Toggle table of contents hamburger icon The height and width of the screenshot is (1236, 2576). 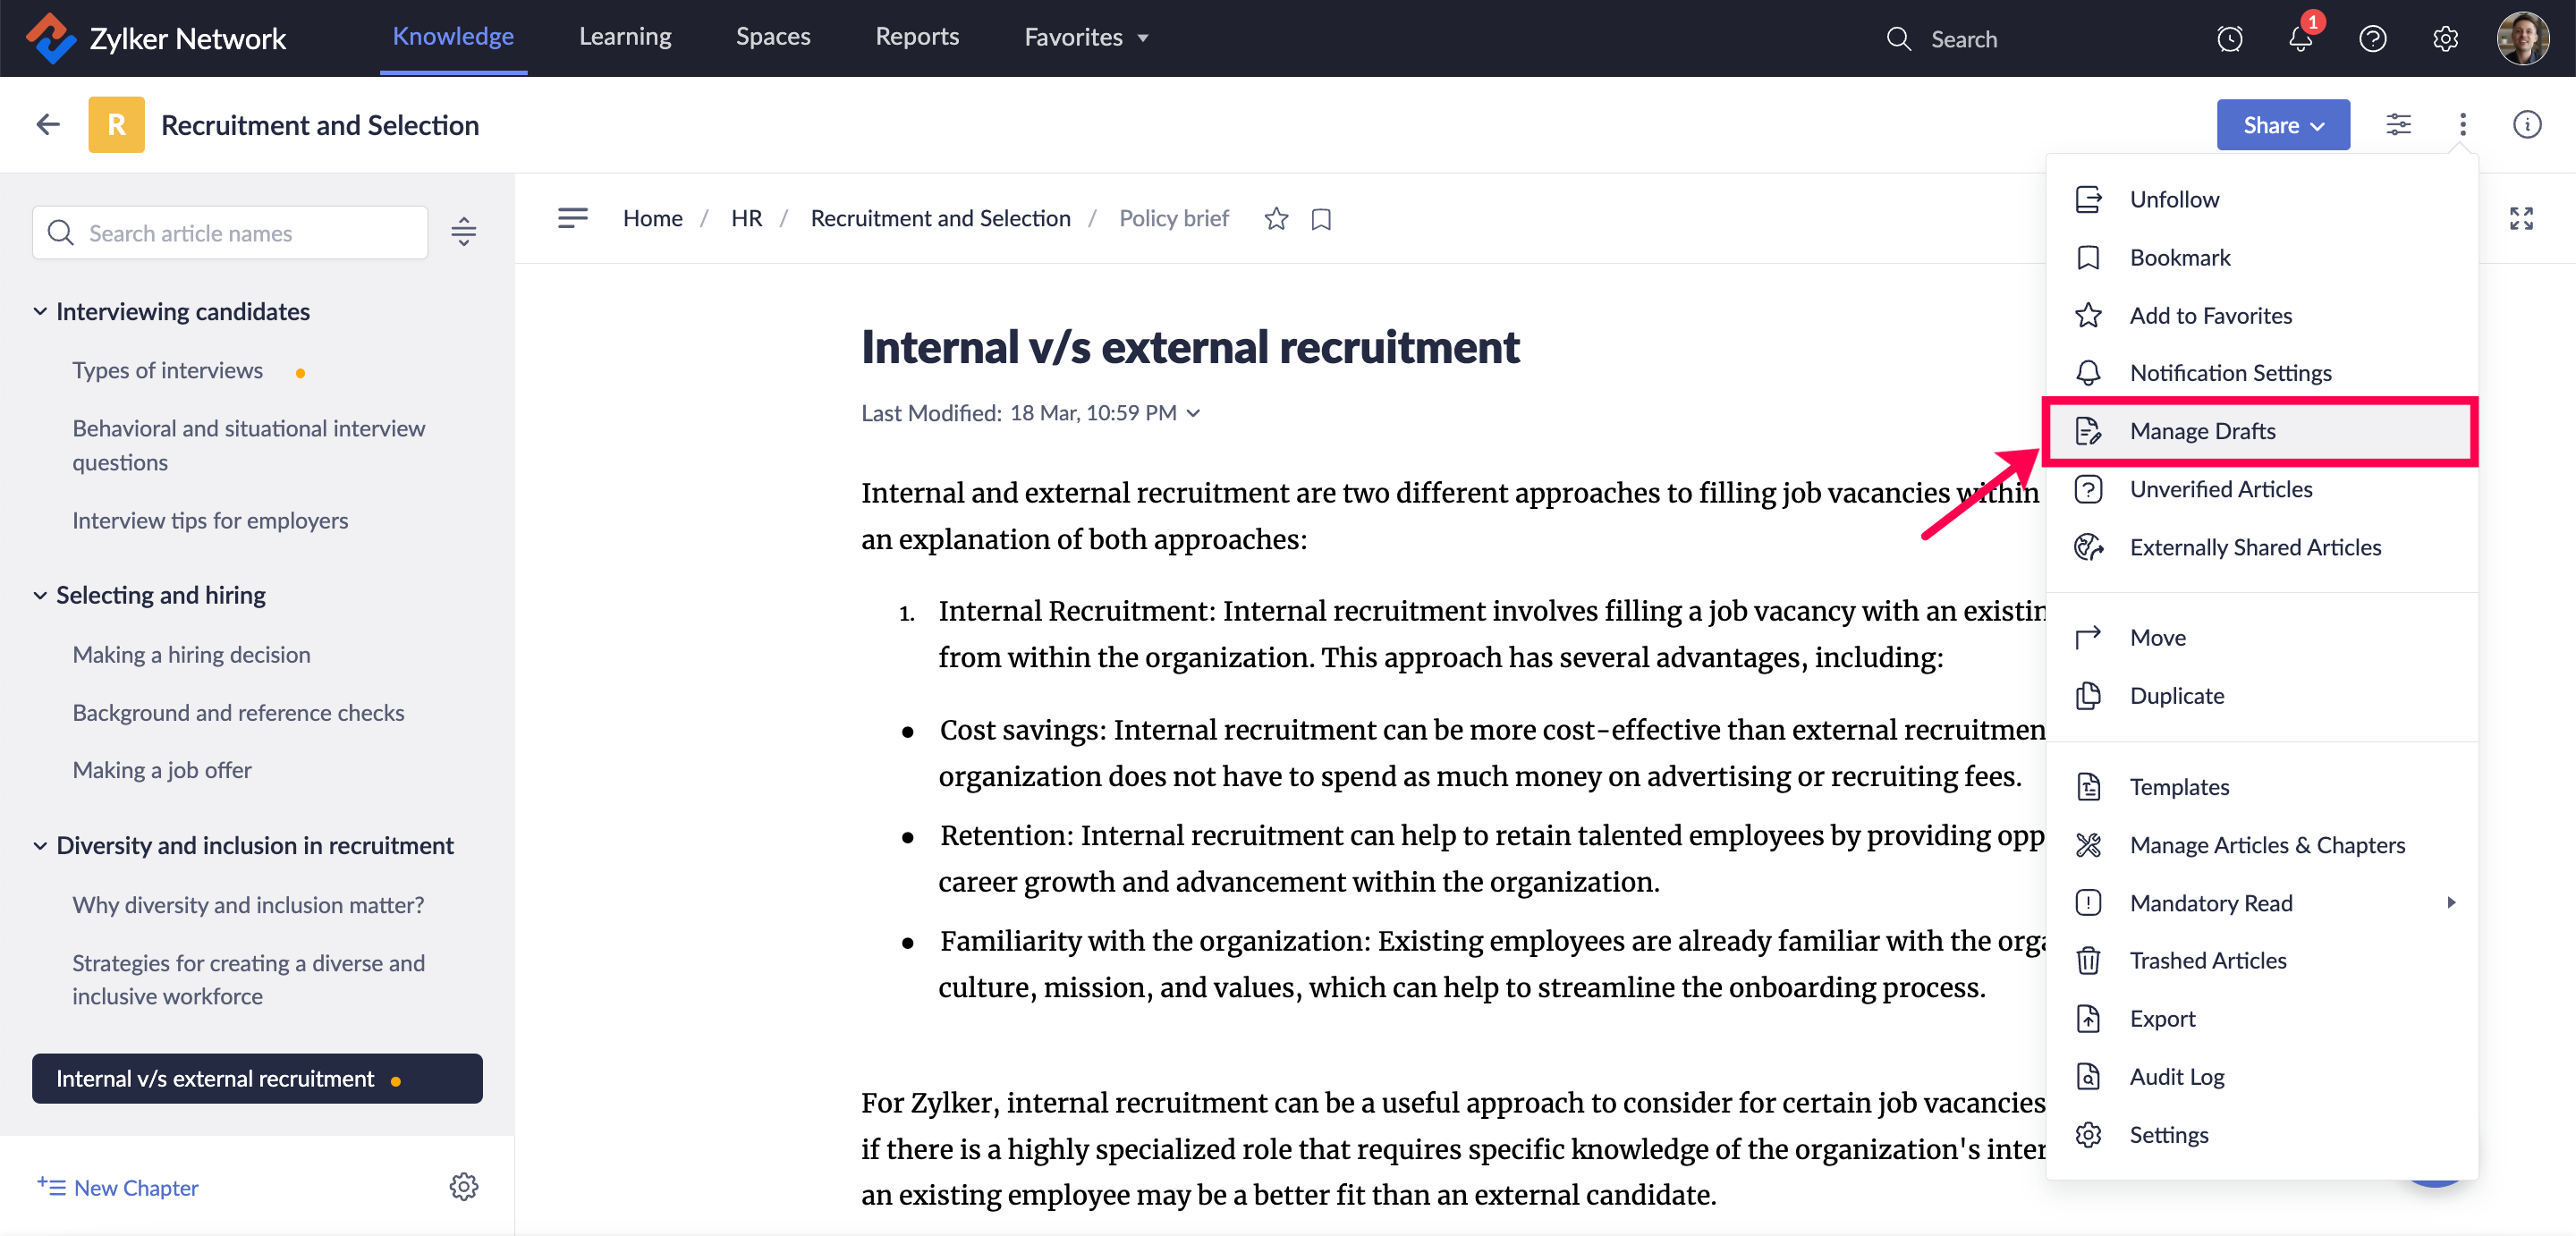[x=572, y=218]
